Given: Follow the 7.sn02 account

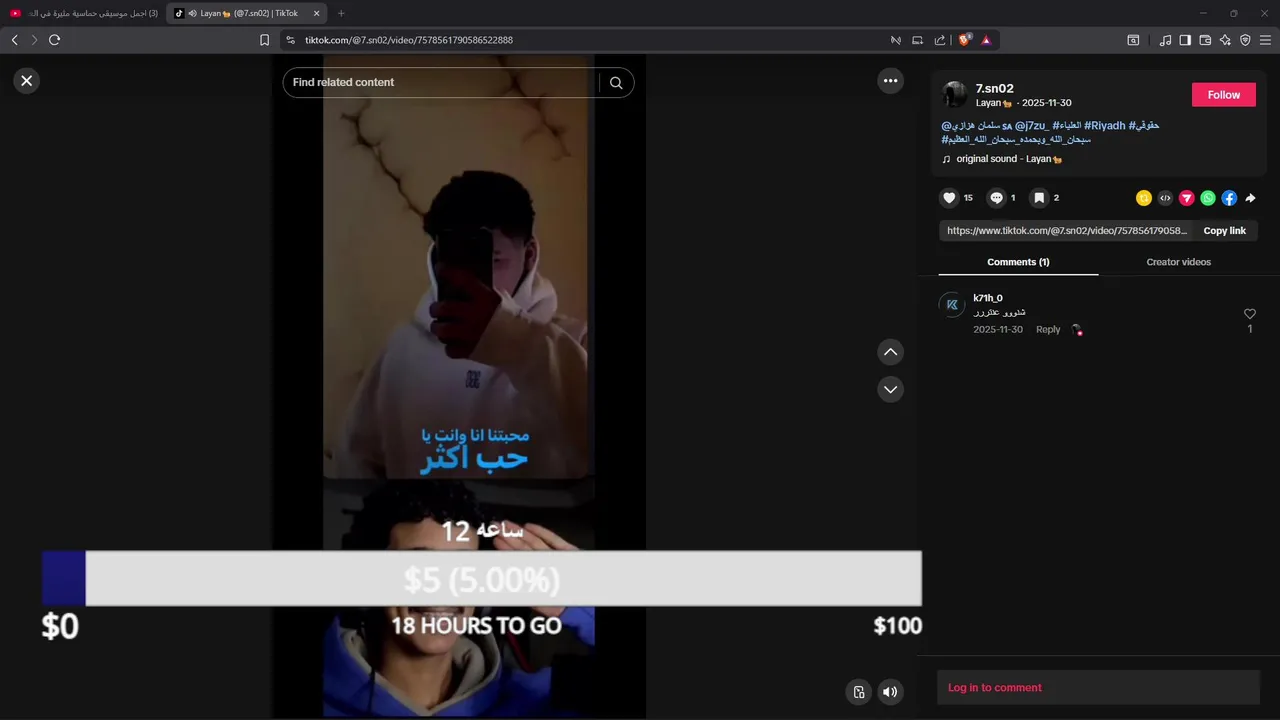Looking at the screenshot, I should [x=1224, y=95].
